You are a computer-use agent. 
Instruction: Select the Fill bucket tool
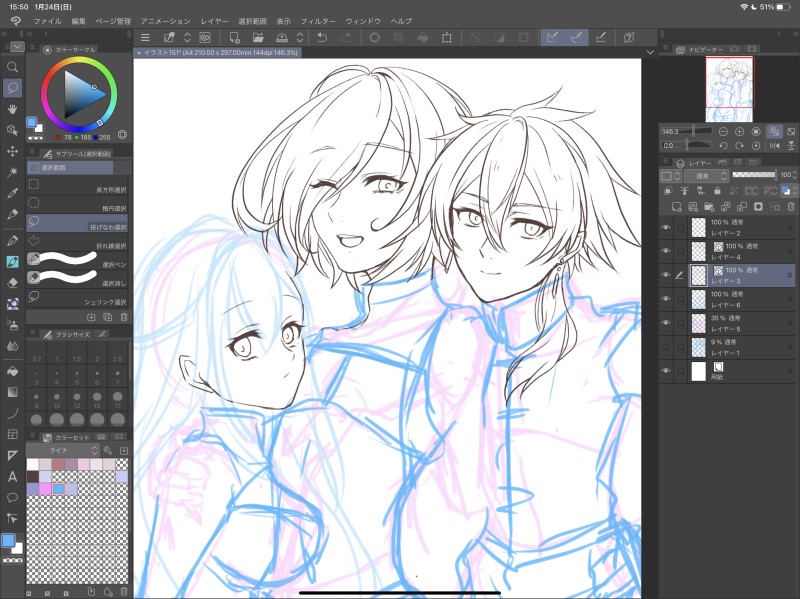point(13,371)
